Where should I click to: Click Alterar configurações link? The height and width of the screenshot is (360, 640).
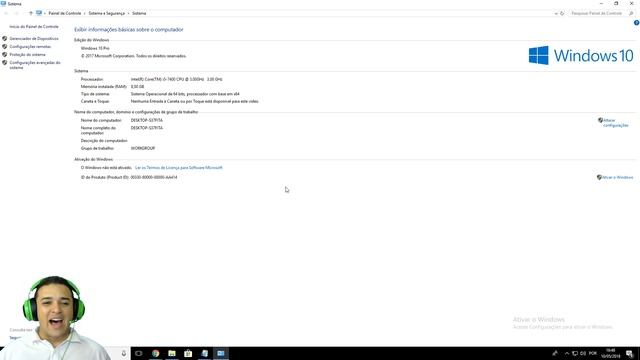point(616,123)
